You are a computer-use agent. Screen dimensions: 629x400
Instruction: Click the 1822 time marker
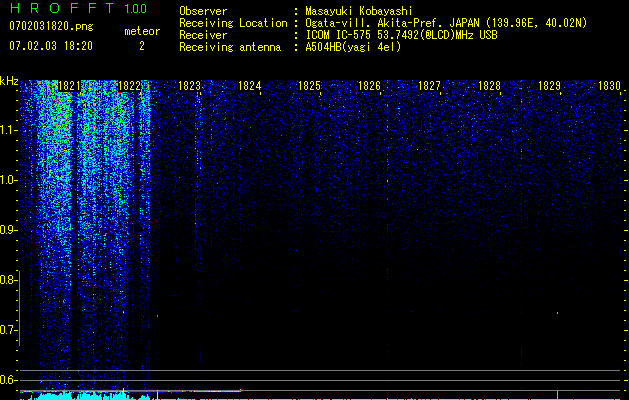click(130, 86)
